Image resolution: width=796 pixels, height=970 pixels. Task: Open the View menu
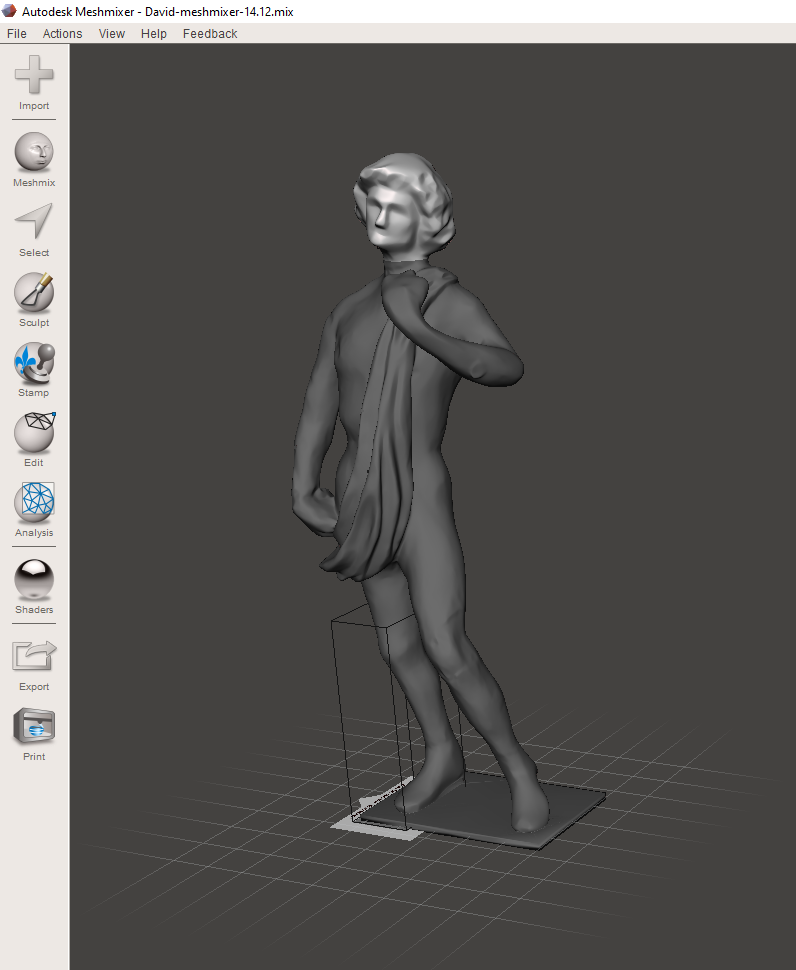pos(112,33)
